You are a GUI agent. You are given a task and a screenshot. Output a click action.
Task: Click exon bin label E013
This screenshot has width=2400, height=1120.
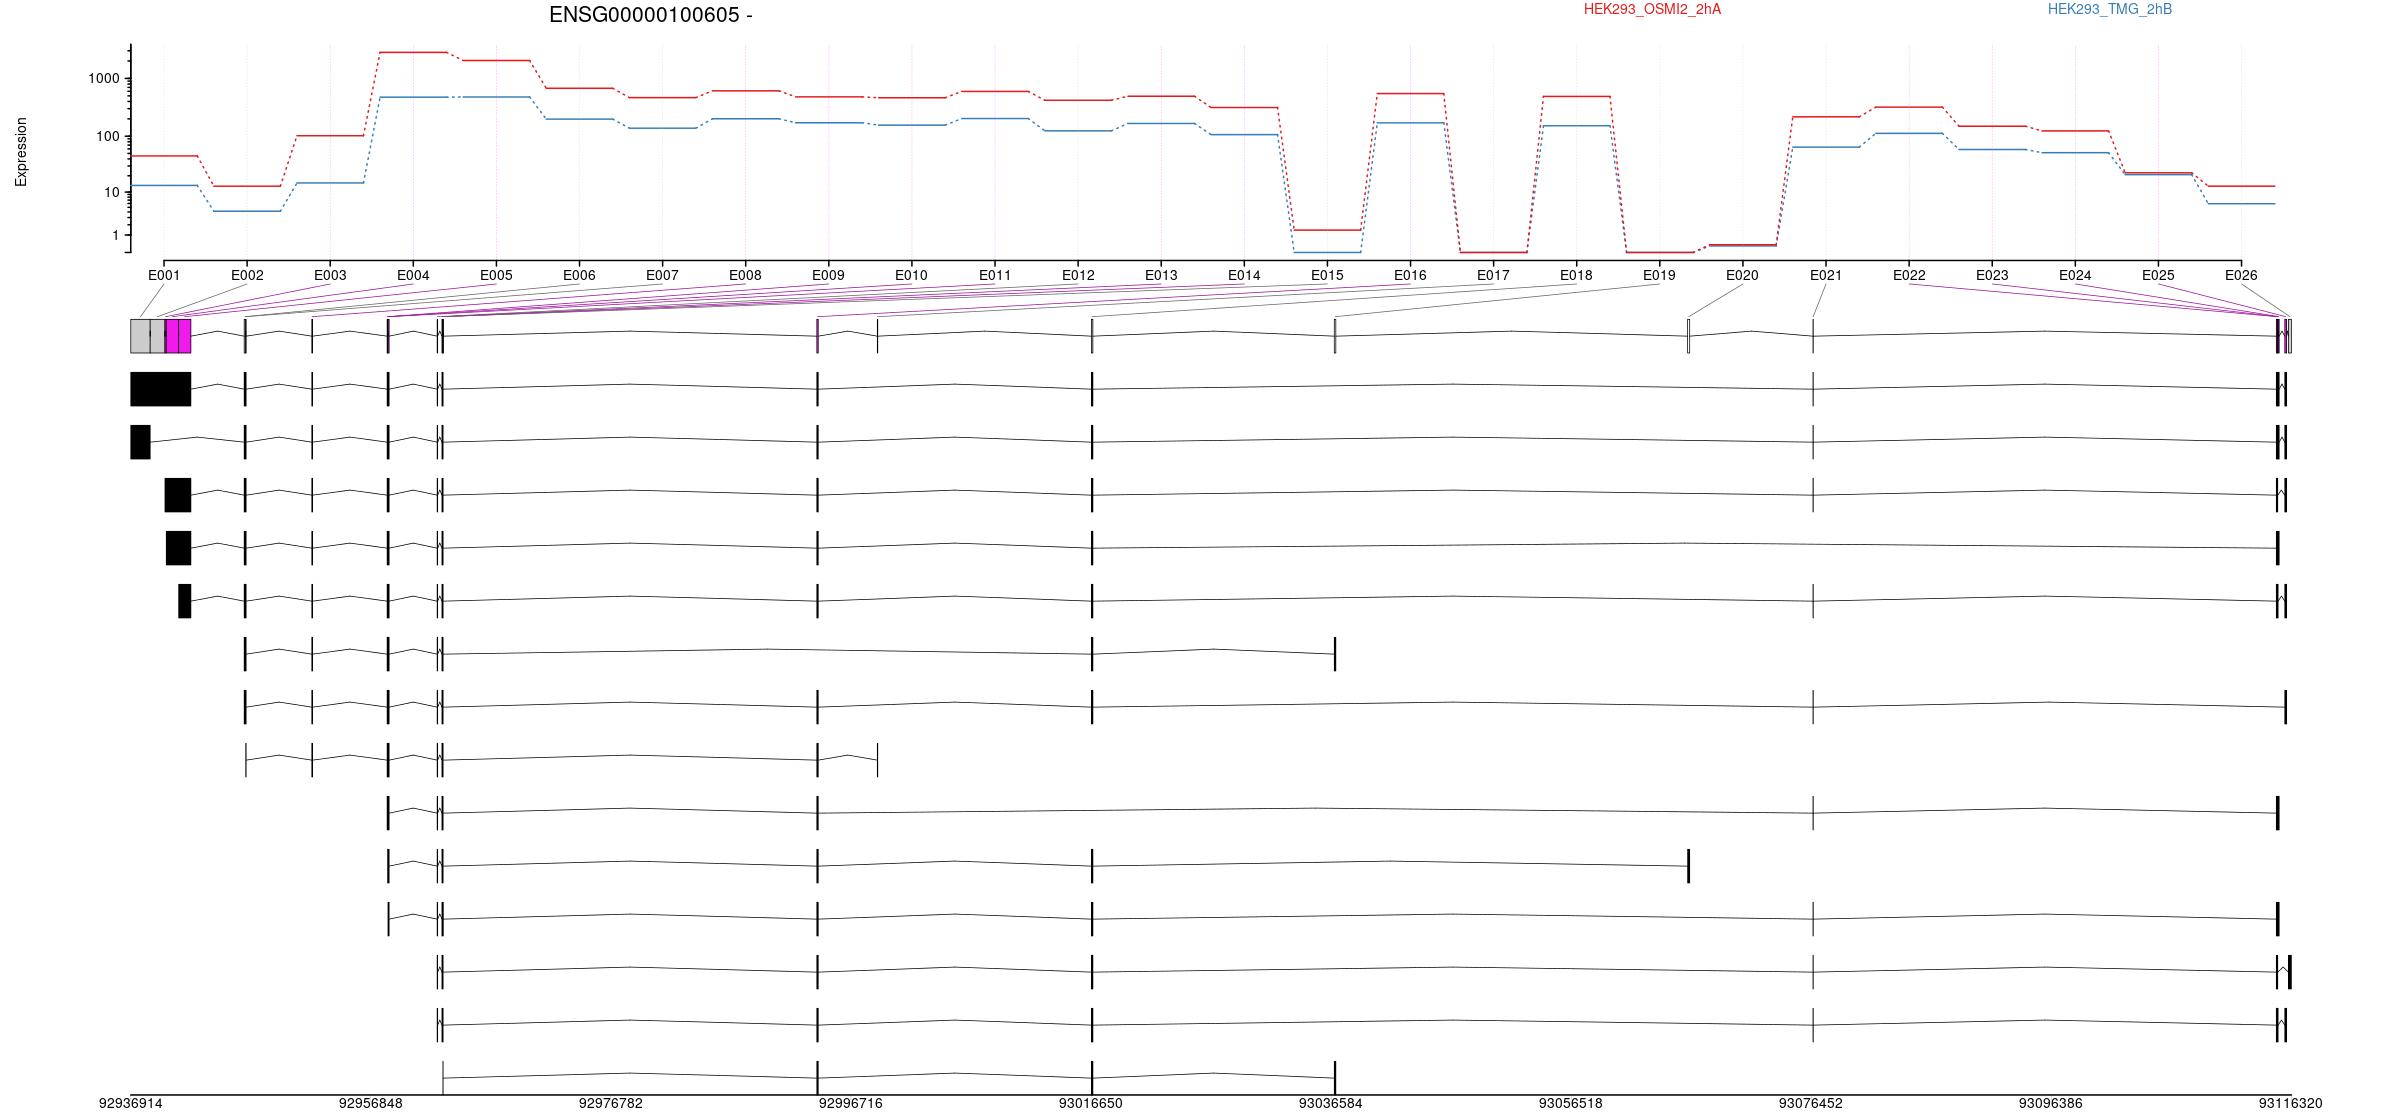1161,275
